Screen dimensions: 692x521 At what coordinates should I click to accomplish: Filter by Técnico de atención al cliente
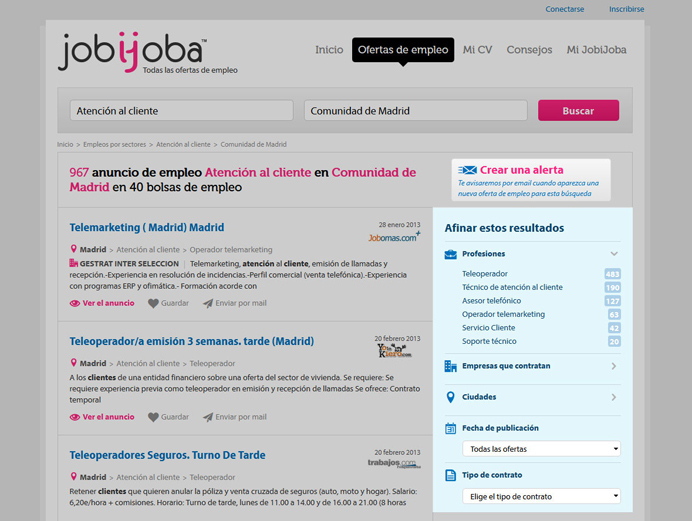coord(512,288)
